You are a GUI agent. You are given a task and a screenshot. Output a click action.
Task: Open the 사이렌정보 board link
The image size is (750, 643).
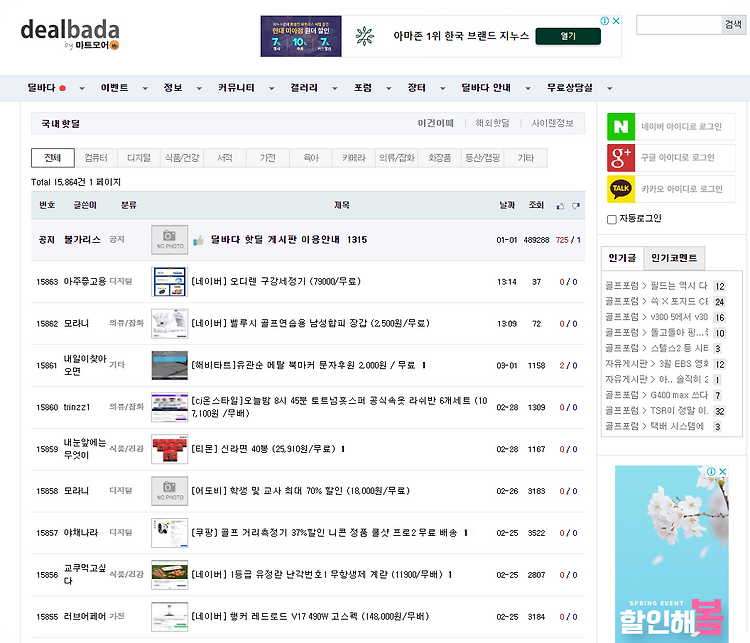pos(552,123)
